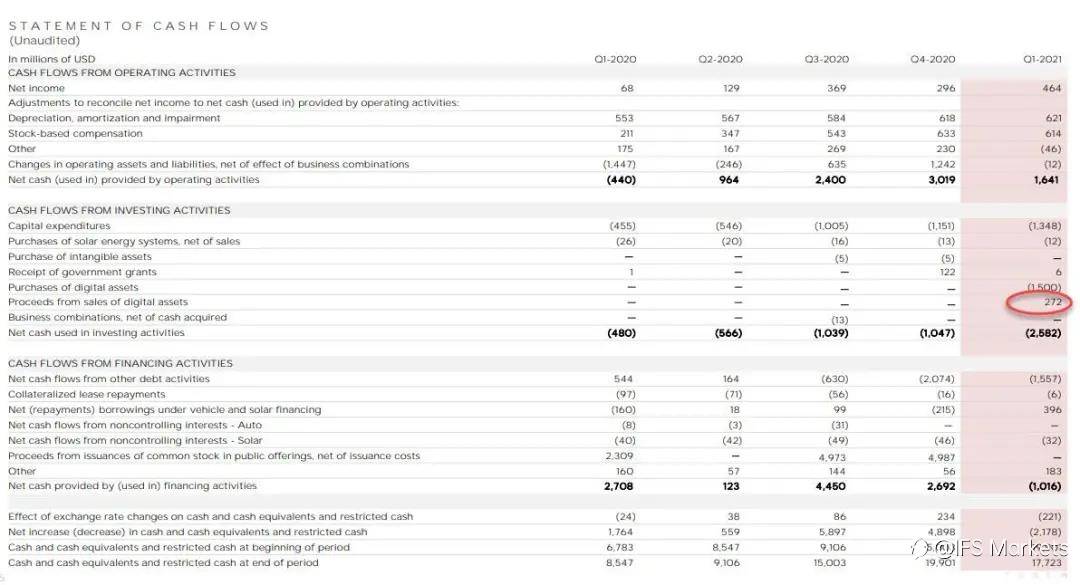Click common stock issuance proceeds row label
The height and width of the screenshot is (585, 1080).
point(214,455)
